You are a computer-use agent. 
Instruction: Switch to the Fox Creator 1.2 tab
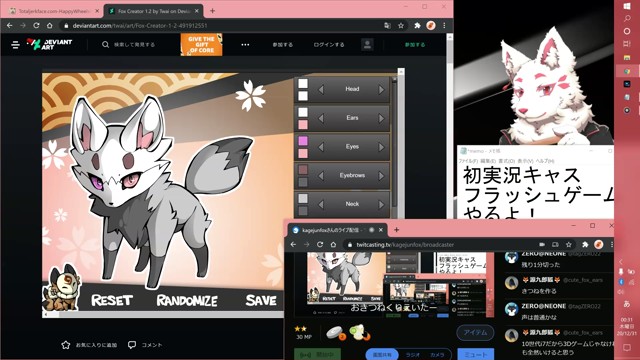(154, 11)
